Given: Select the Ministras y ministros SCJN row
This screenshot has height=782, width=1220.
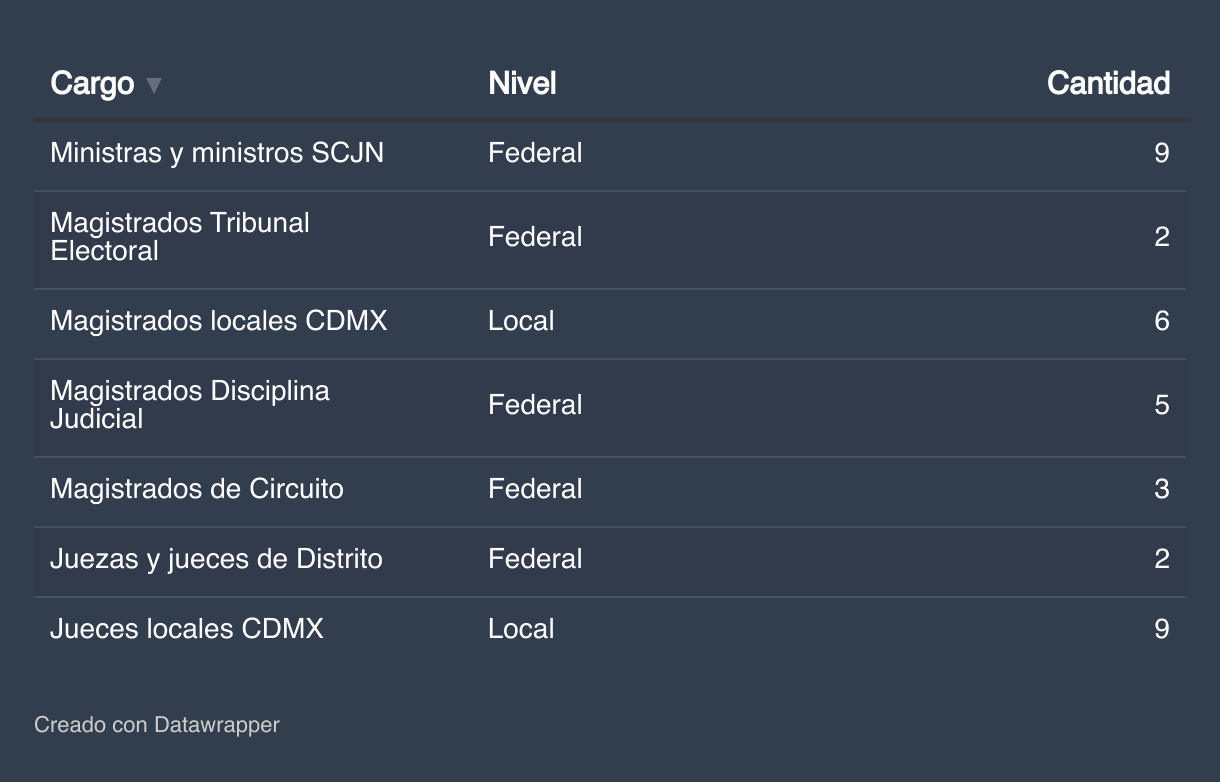Looking at the screenshot, I should coord(217,153).
